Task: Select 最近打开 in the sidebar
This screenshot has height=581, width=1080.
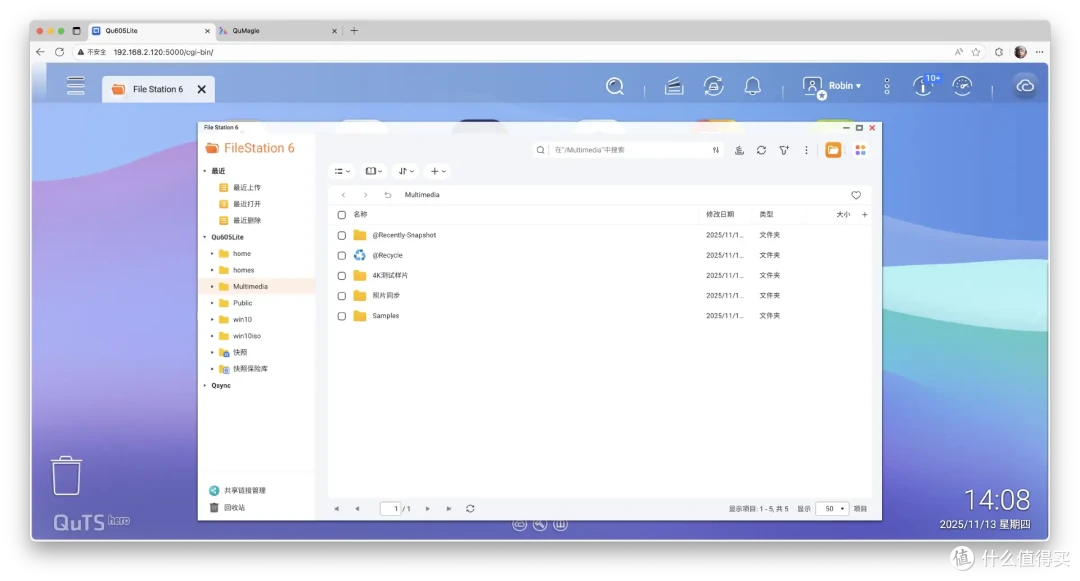Action: pyautogui.click(x=247, y=204)
